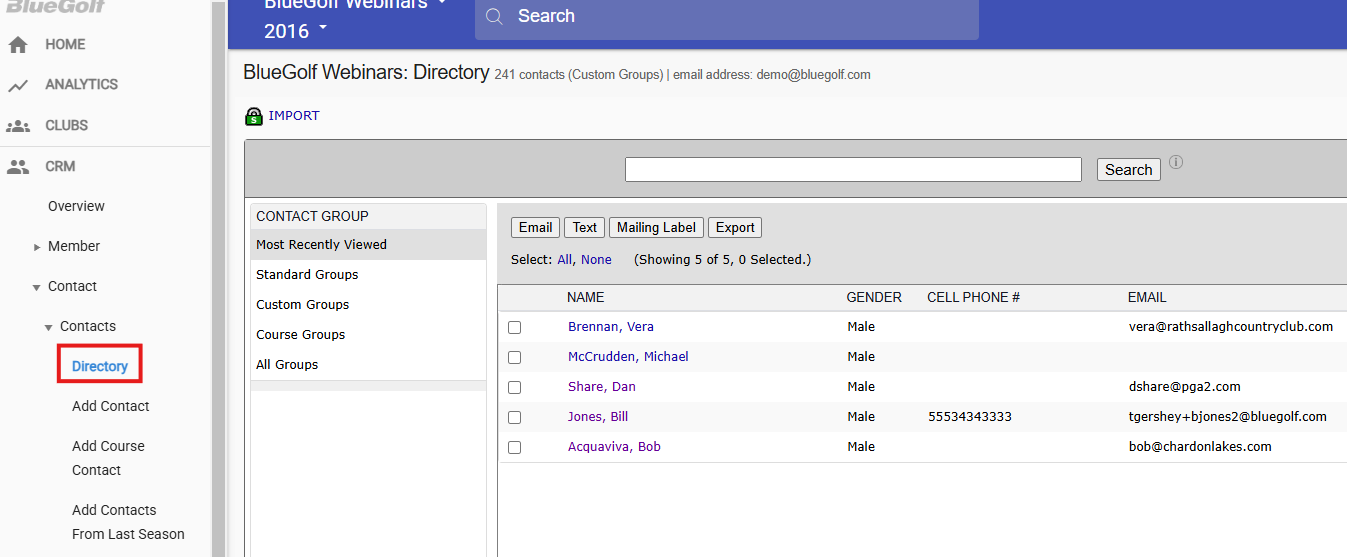Viewport: 1347px width, 557px height.
Task: Click the CELL PHONE # column header
Action: coord(973,298)
